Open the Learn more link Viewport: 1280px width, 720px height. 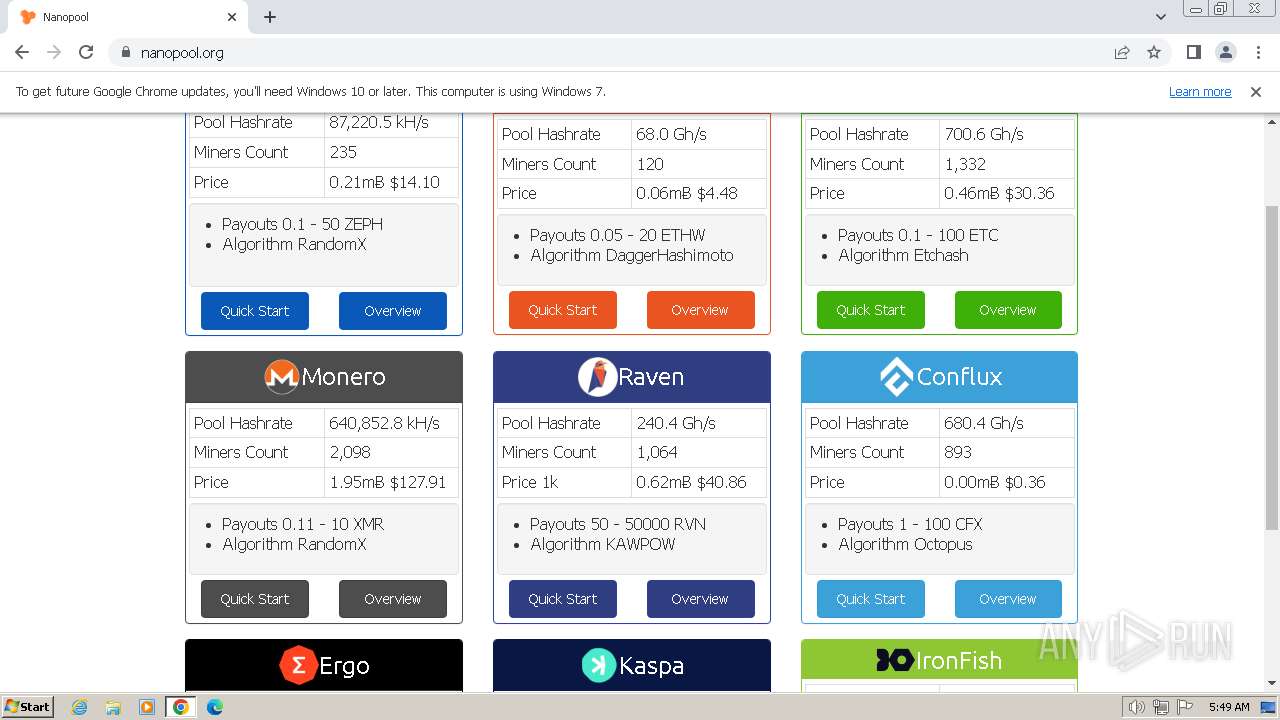[x=1200, y=91]
